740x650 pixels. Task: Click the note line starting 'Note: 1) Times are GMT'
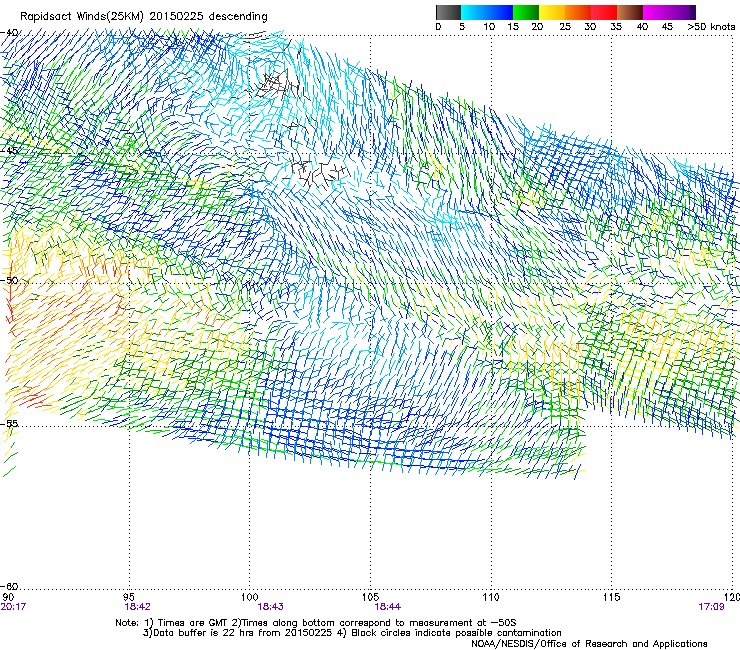coord(316,623)
